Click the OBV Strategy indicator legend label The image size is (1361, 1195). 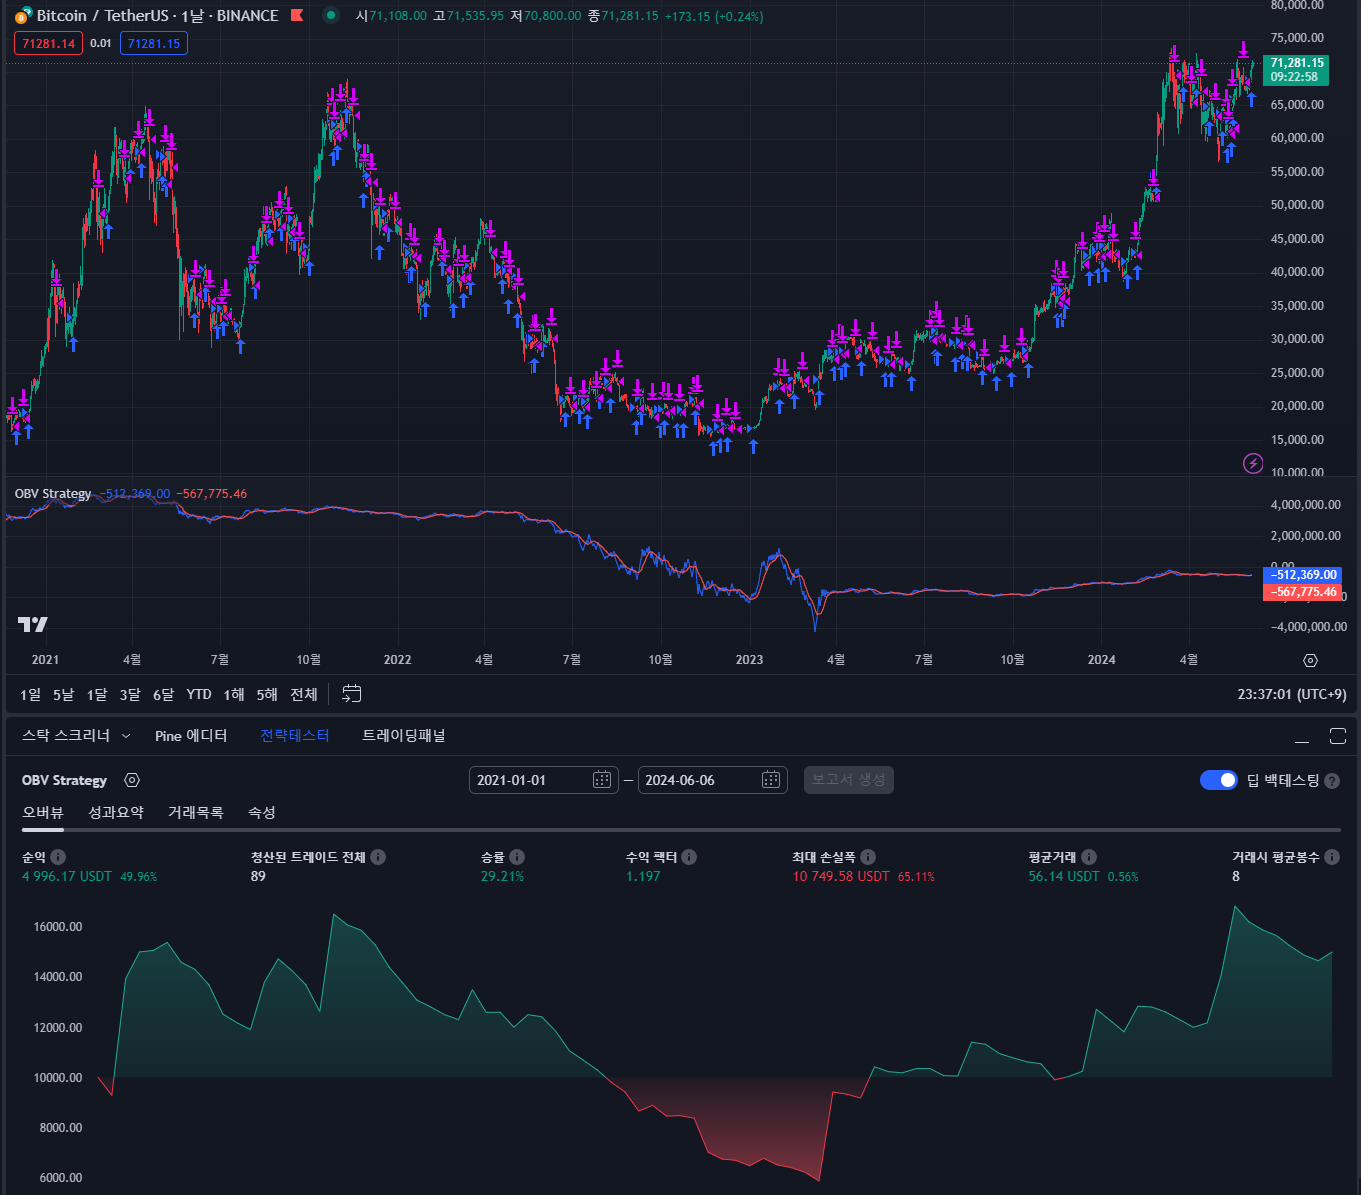53,494
